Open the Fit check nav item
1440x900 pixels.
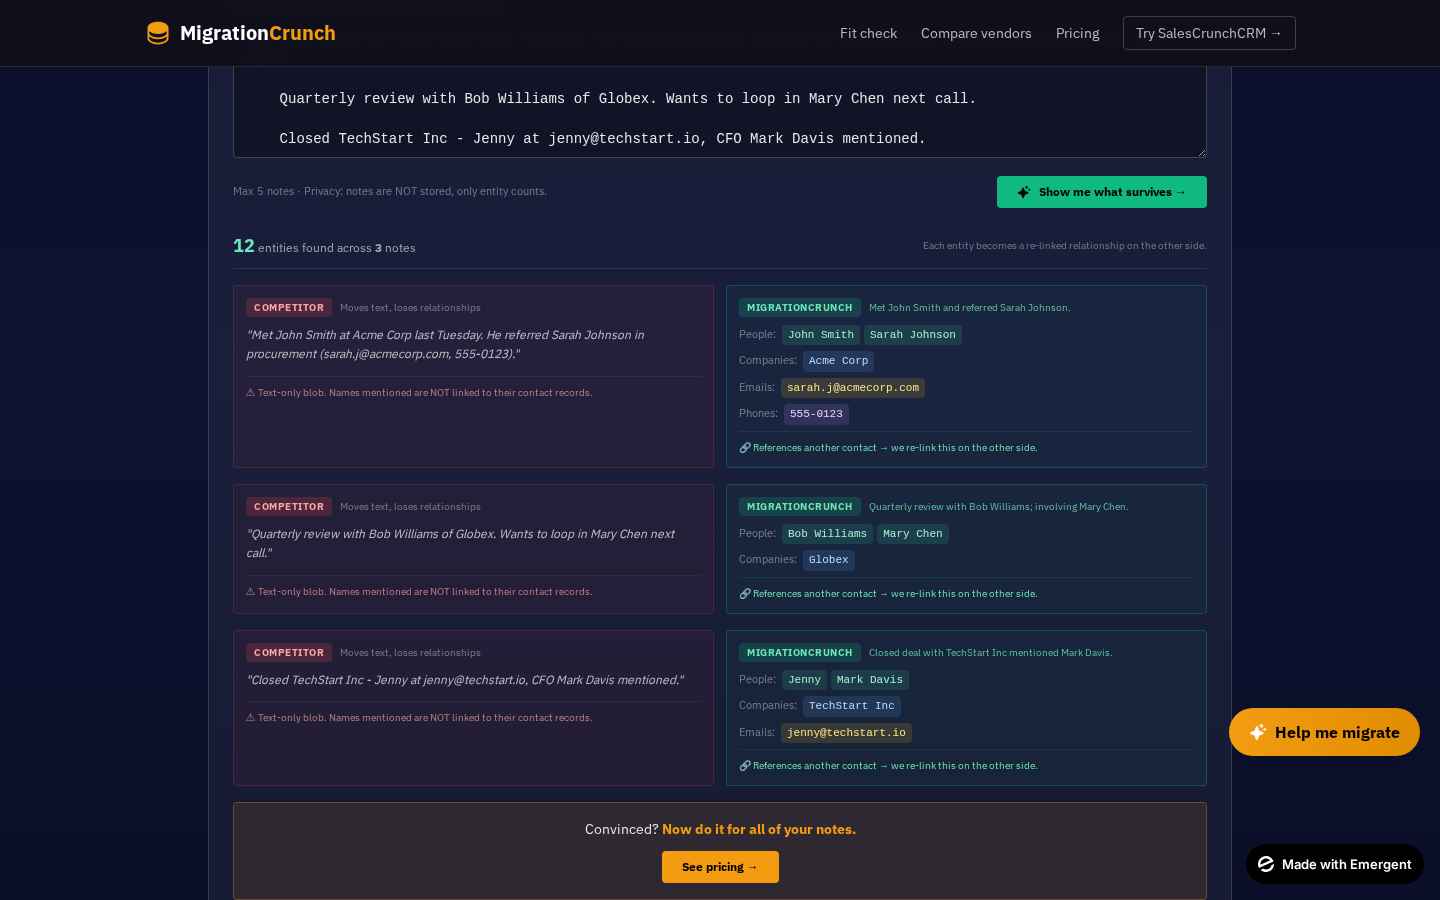pos(868,33)
